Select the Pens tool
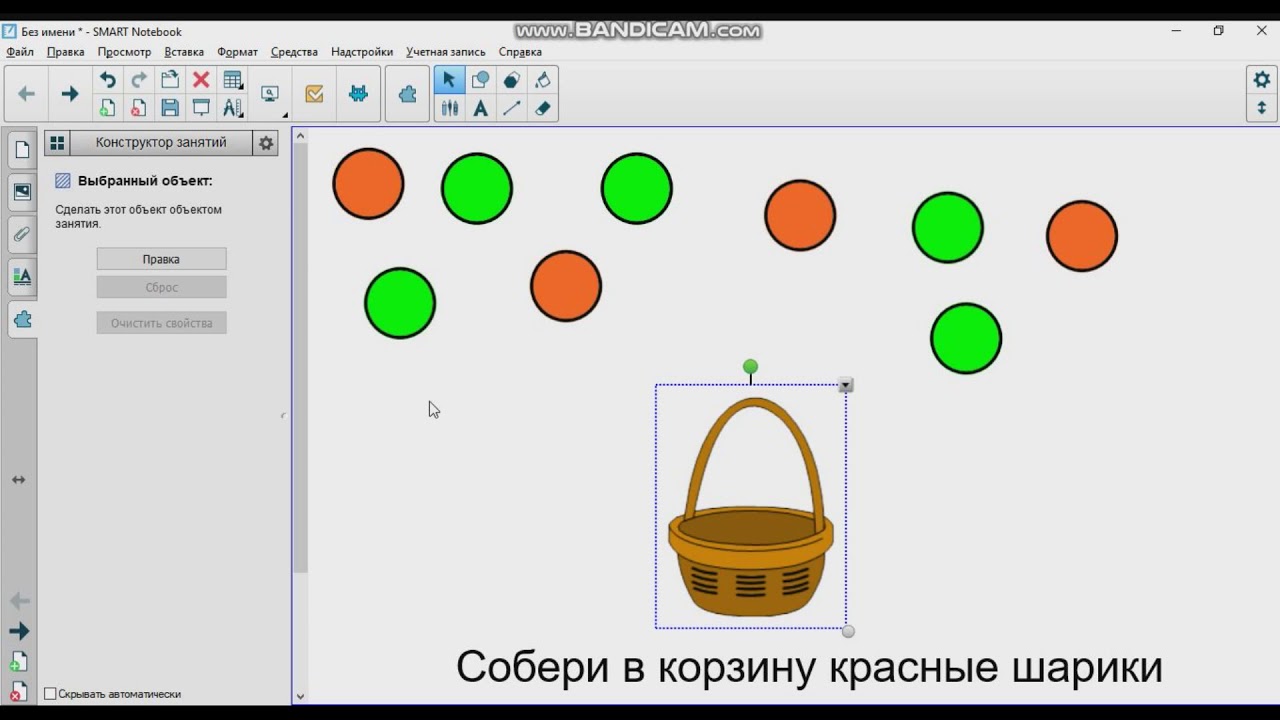This screenshot has width=1280, height=720. [449, 108]
